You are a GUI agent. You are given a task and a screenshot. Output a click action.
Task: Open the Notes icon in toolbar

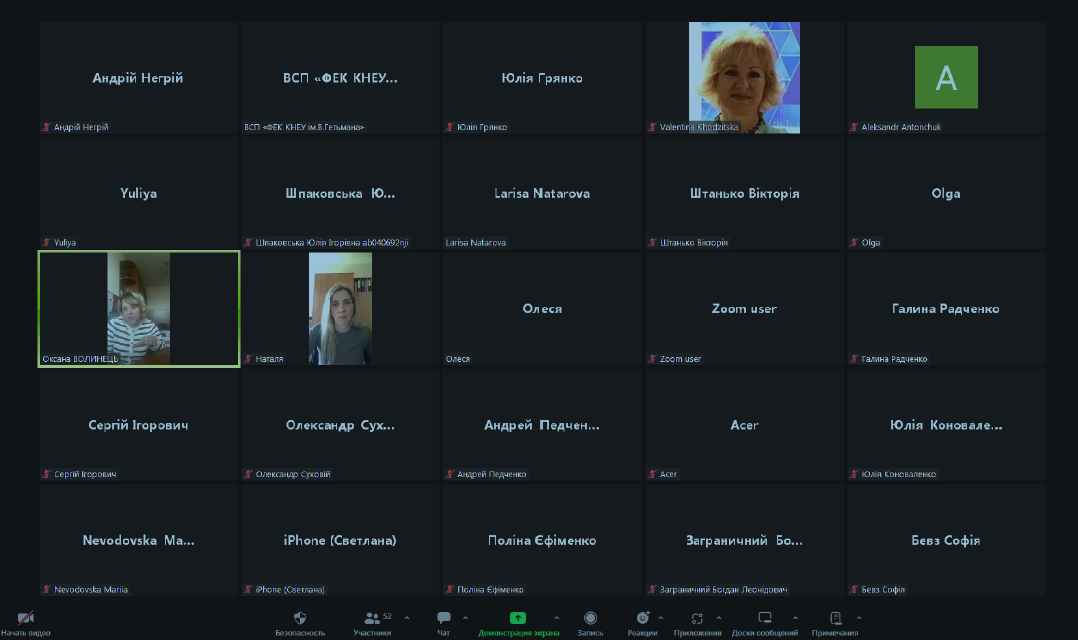click(x=835, y=618)
